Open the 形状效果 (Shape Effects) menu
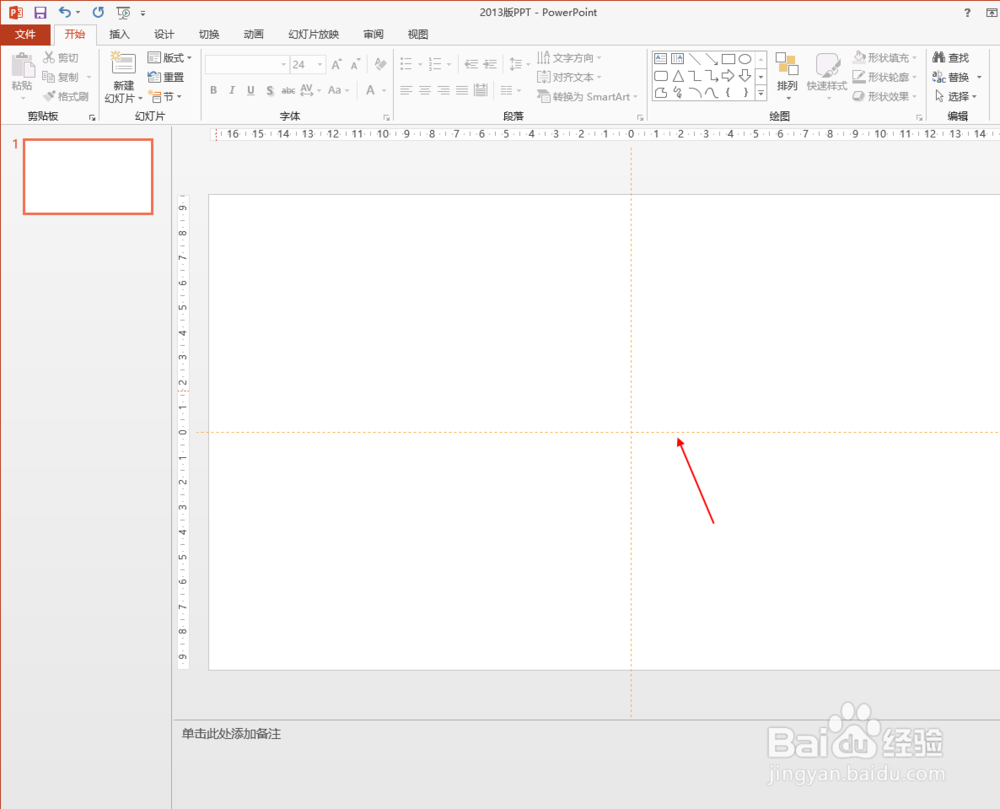This screenshot has height=809, width=1000. coord(885,96)
